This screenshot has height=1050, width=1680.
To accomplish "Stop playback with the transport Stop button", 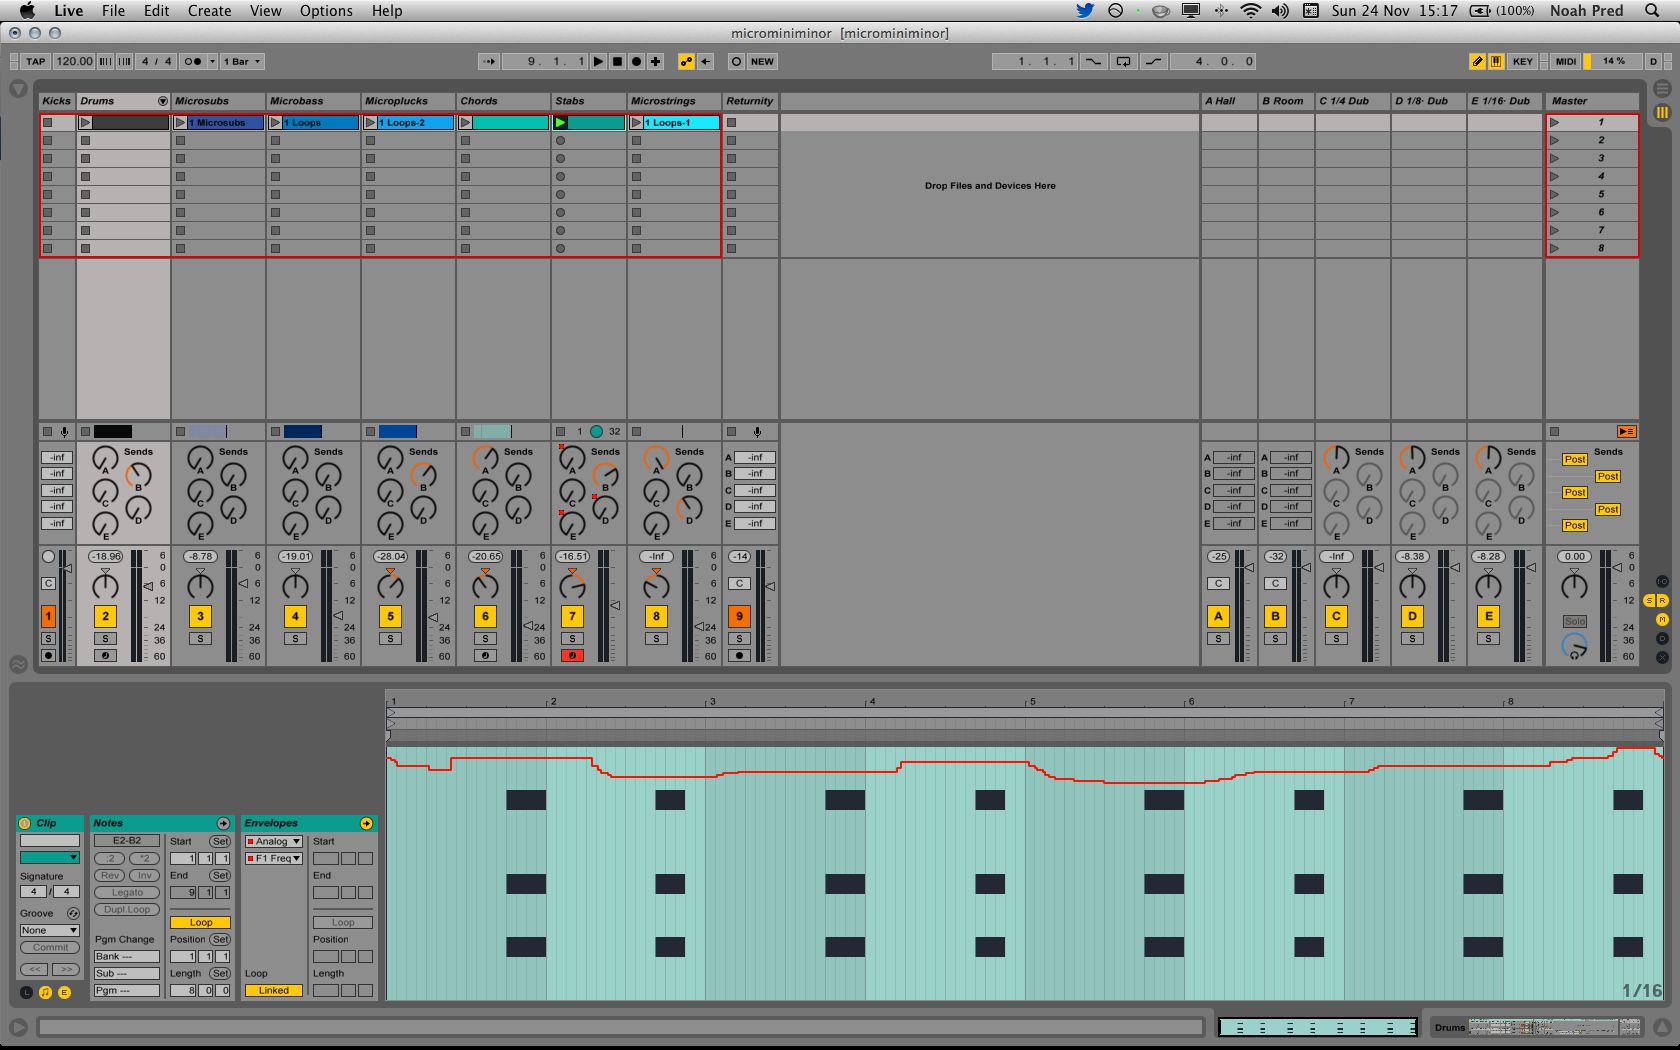I will (x=617, y=61).
